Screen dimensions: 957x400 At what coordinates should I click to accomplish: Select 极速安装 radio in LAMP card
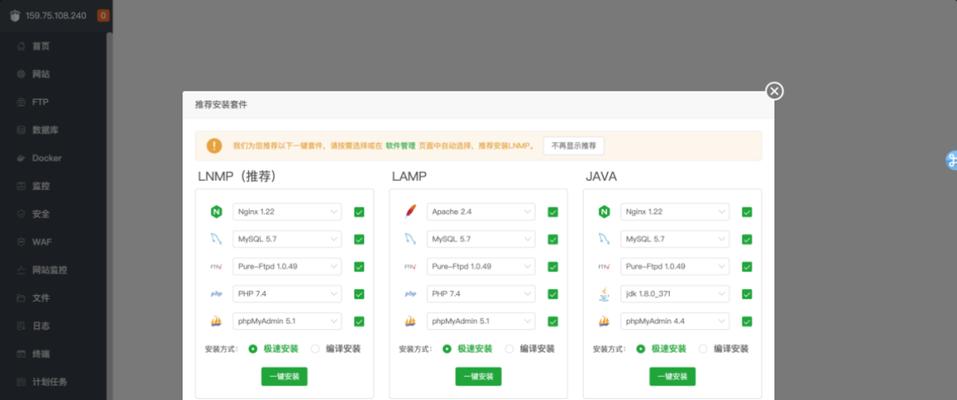point(447,349)
